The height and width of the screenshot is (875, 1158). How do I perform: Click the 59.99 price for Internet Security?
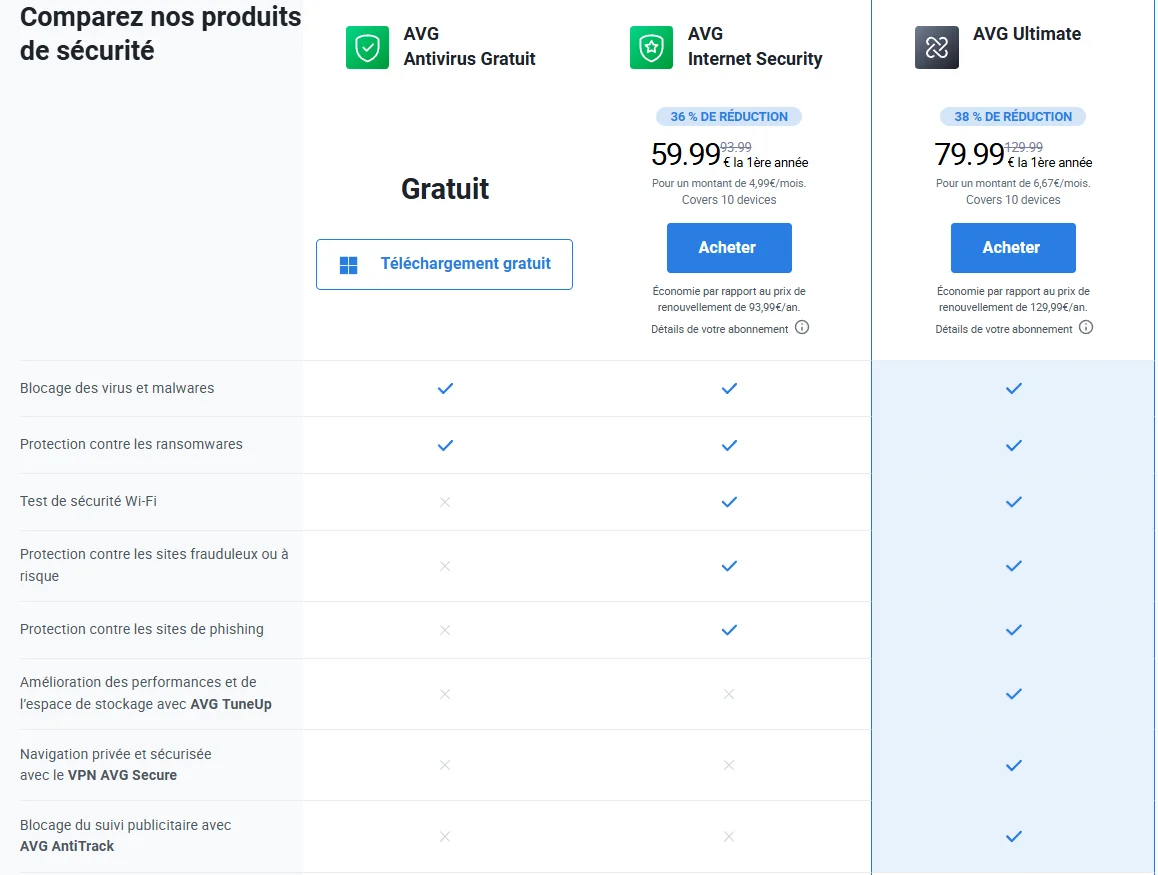[685, 154]
